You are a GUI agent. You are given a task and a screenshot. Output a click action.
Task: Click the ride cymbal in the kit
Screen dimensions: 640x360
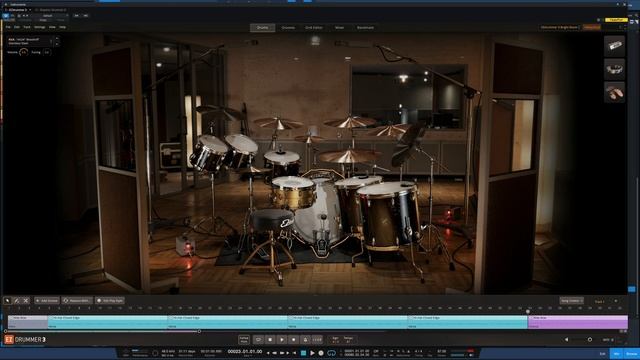coord(348,156)
